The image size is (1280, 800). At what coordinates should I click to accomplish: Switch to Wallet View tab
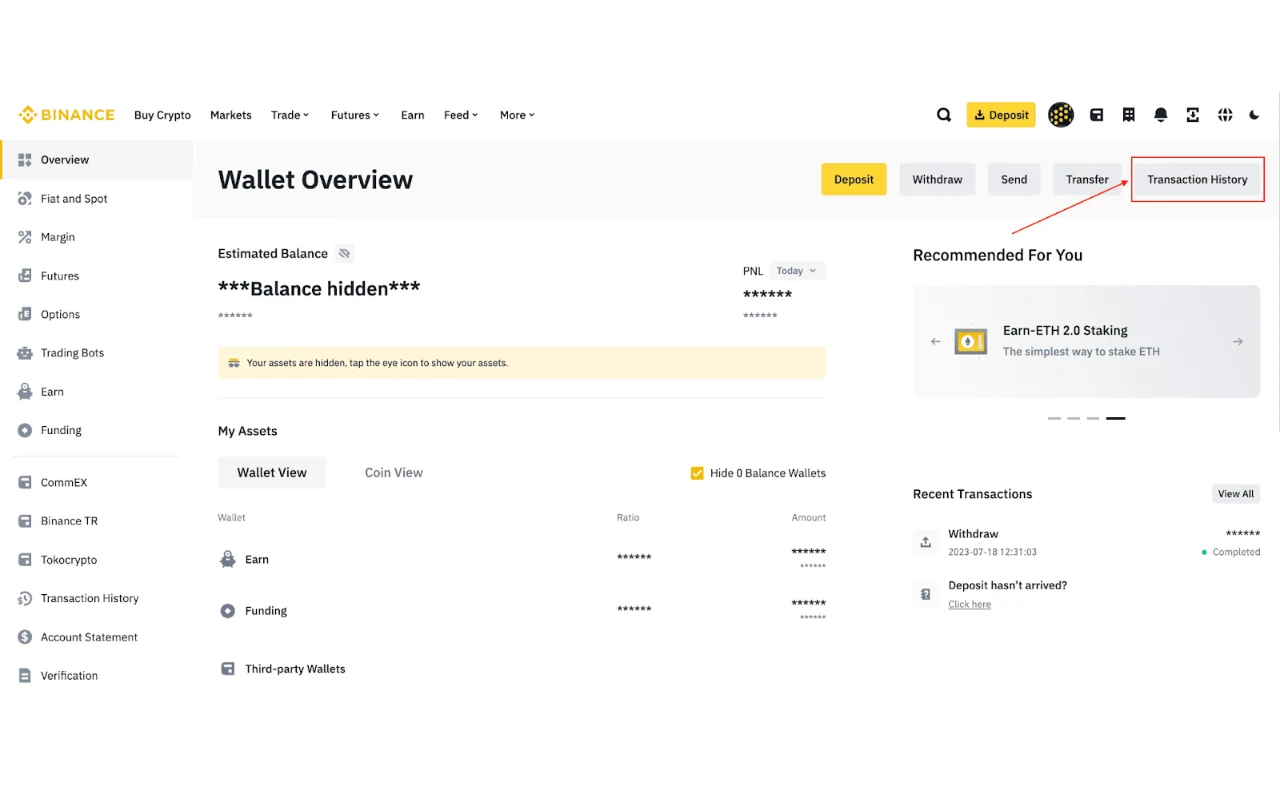(x=272, y=473)
